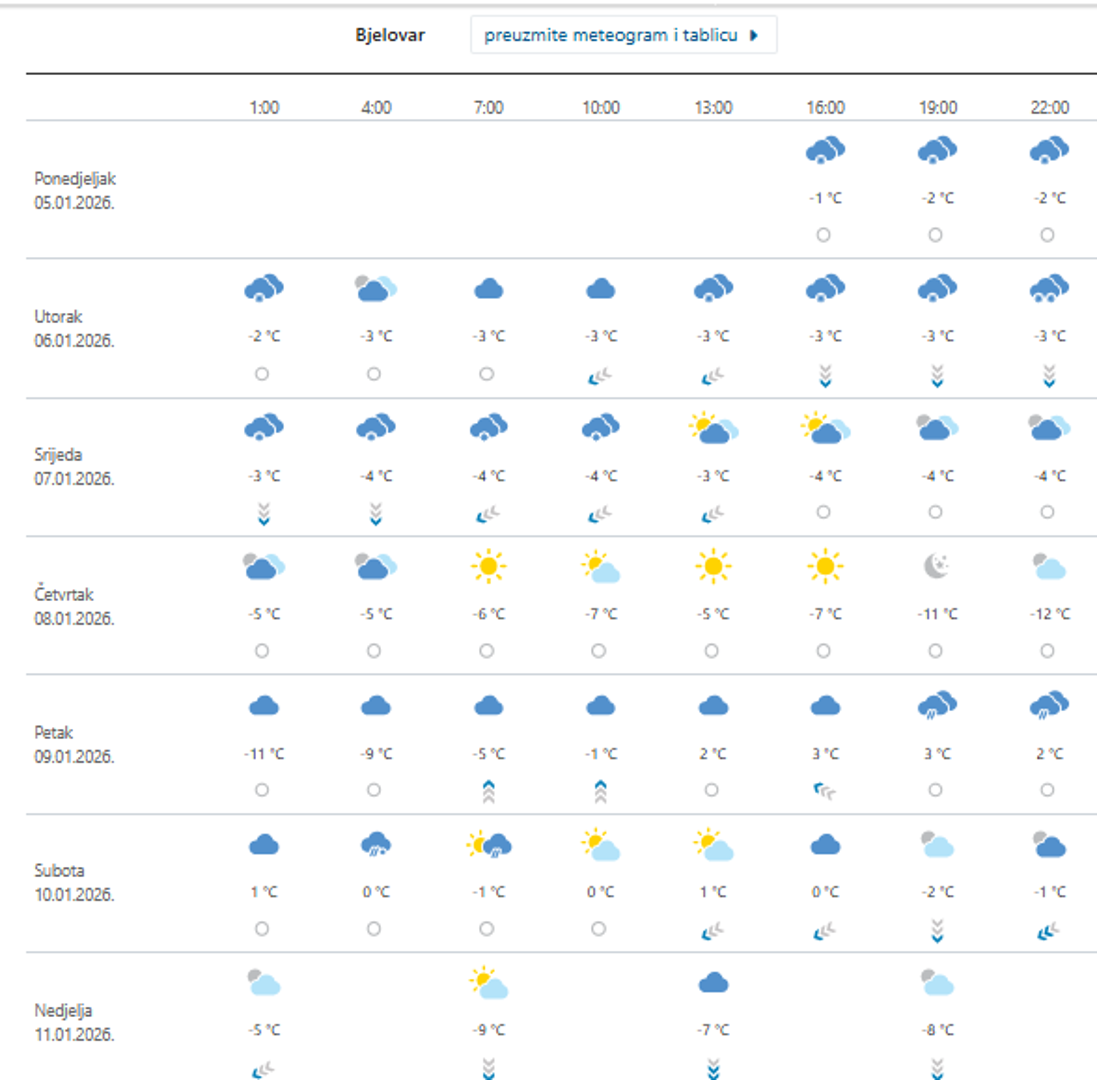The image size is (1097, 1080).
Task: Select the sun-with-rain icon for Subota 7:00
Action: (x=487, y=845)
